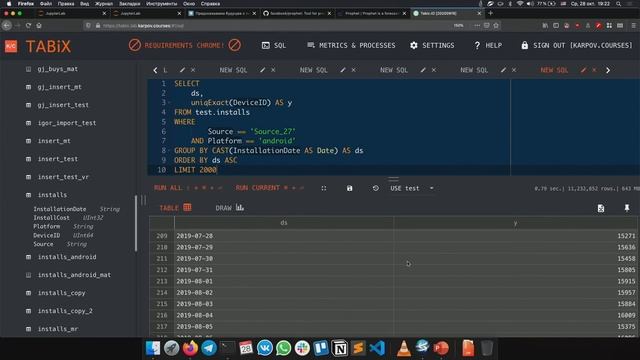
Task: Reload the page in Firefox
Action: [28, 25]
